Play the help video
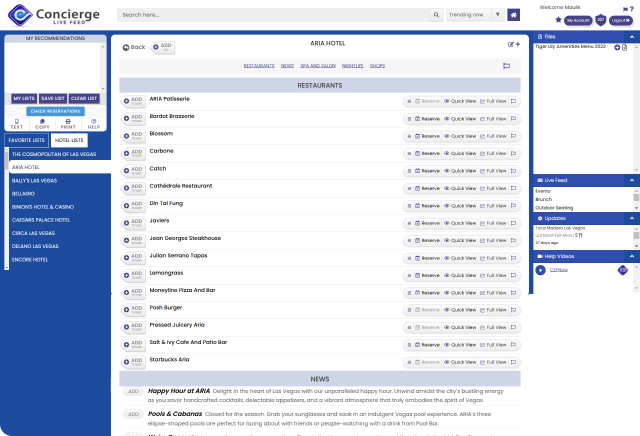This screenshot has height=436, width=640. click(x=540, y=270)
